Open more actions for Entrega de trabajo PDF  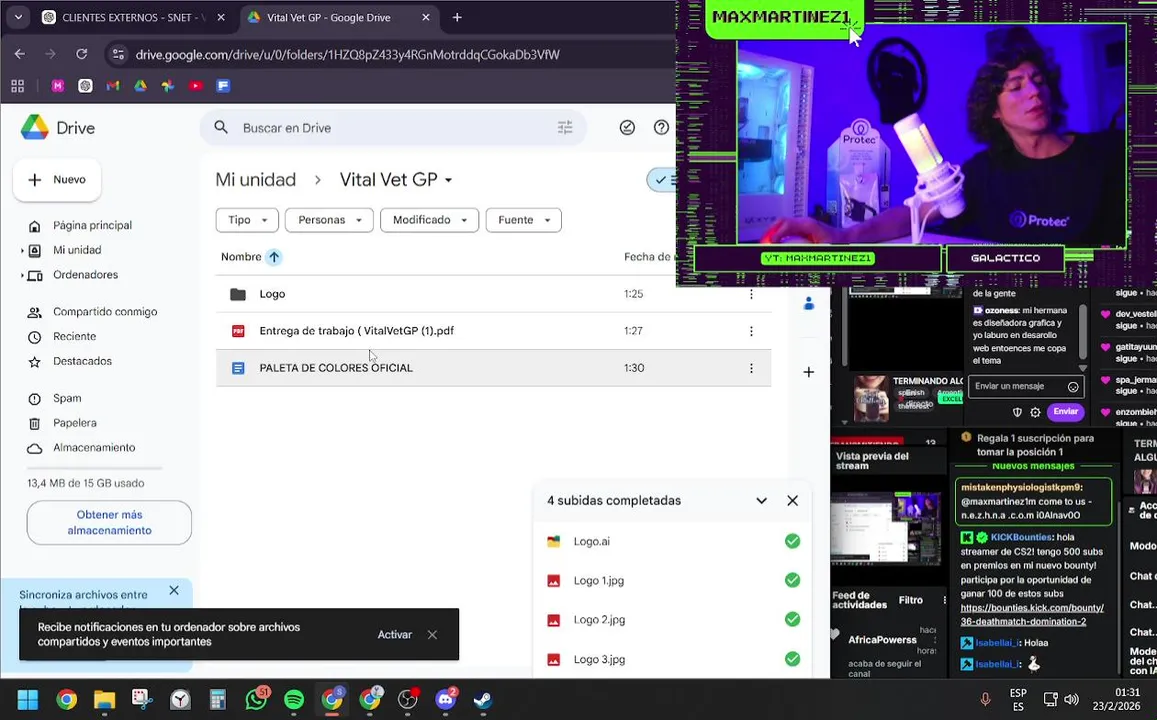[751, 330]
